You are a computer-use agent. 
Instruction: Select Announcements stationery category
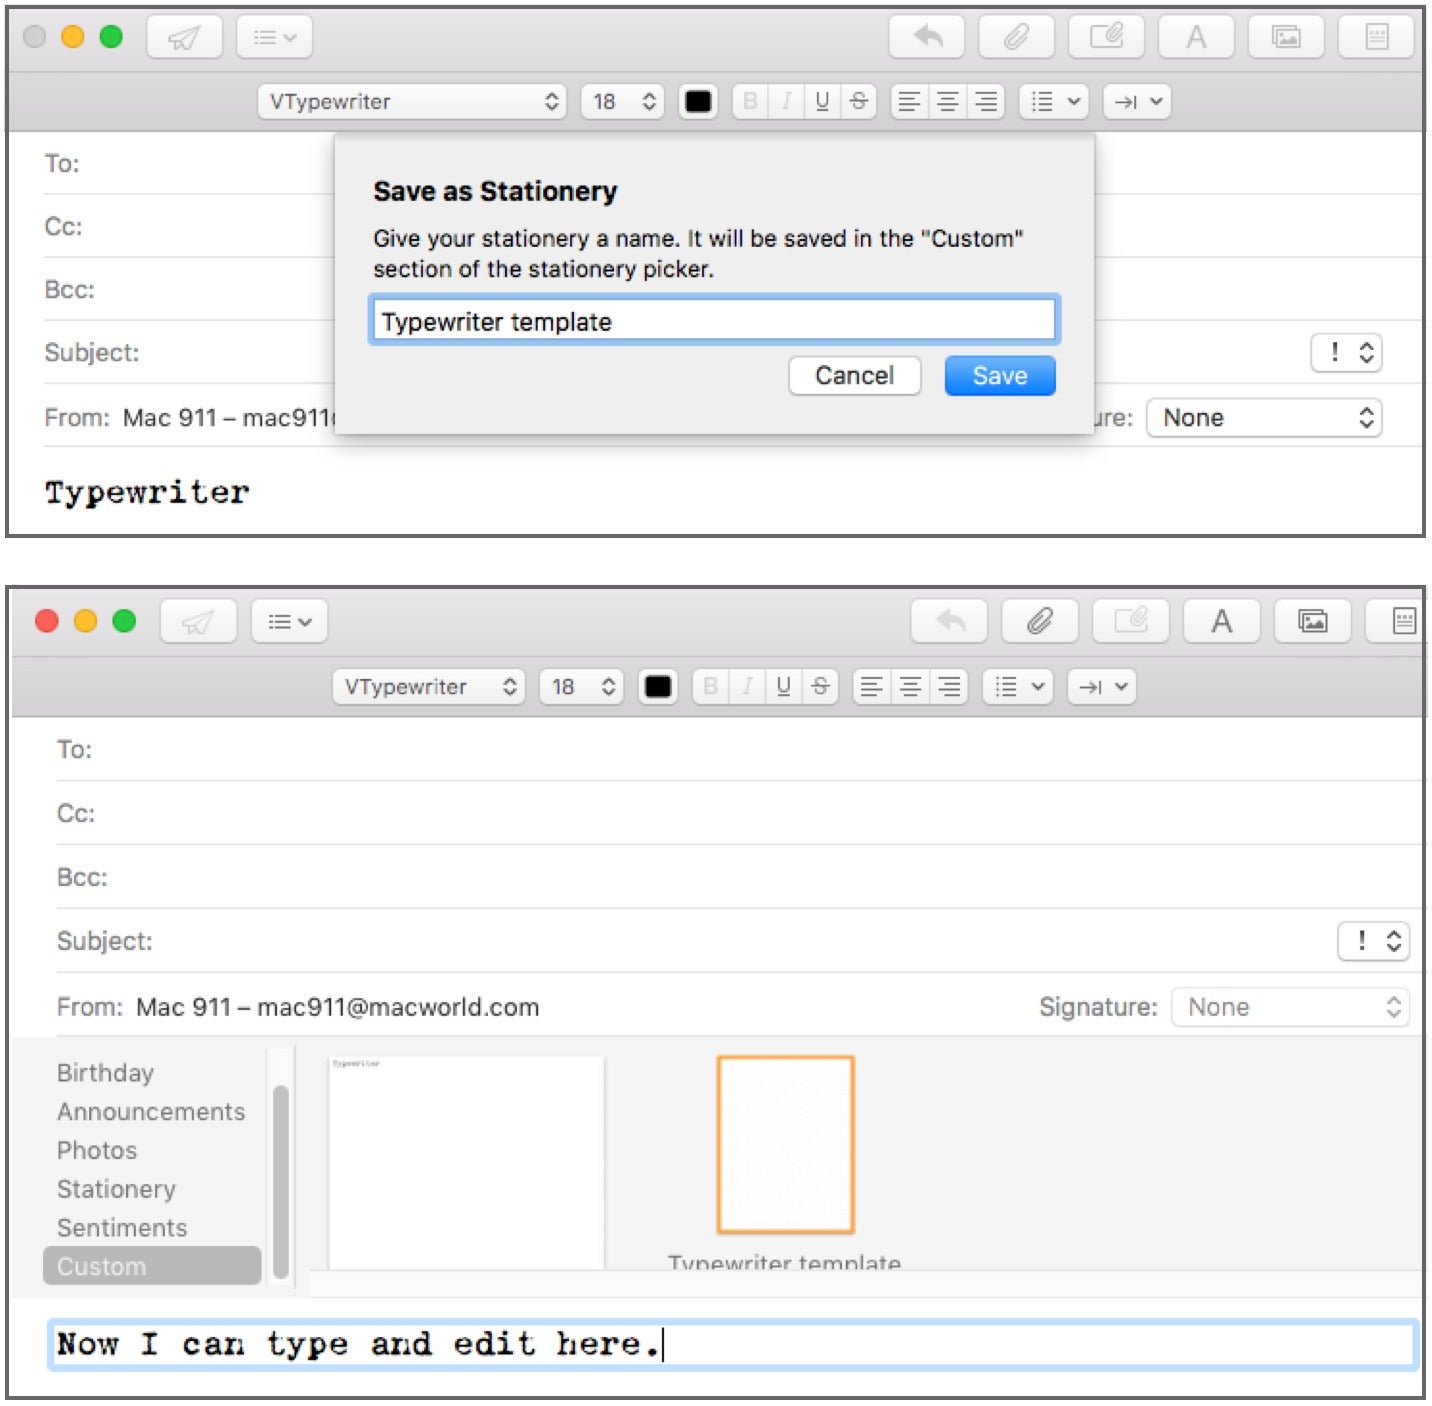click(x=151, y=1112)
